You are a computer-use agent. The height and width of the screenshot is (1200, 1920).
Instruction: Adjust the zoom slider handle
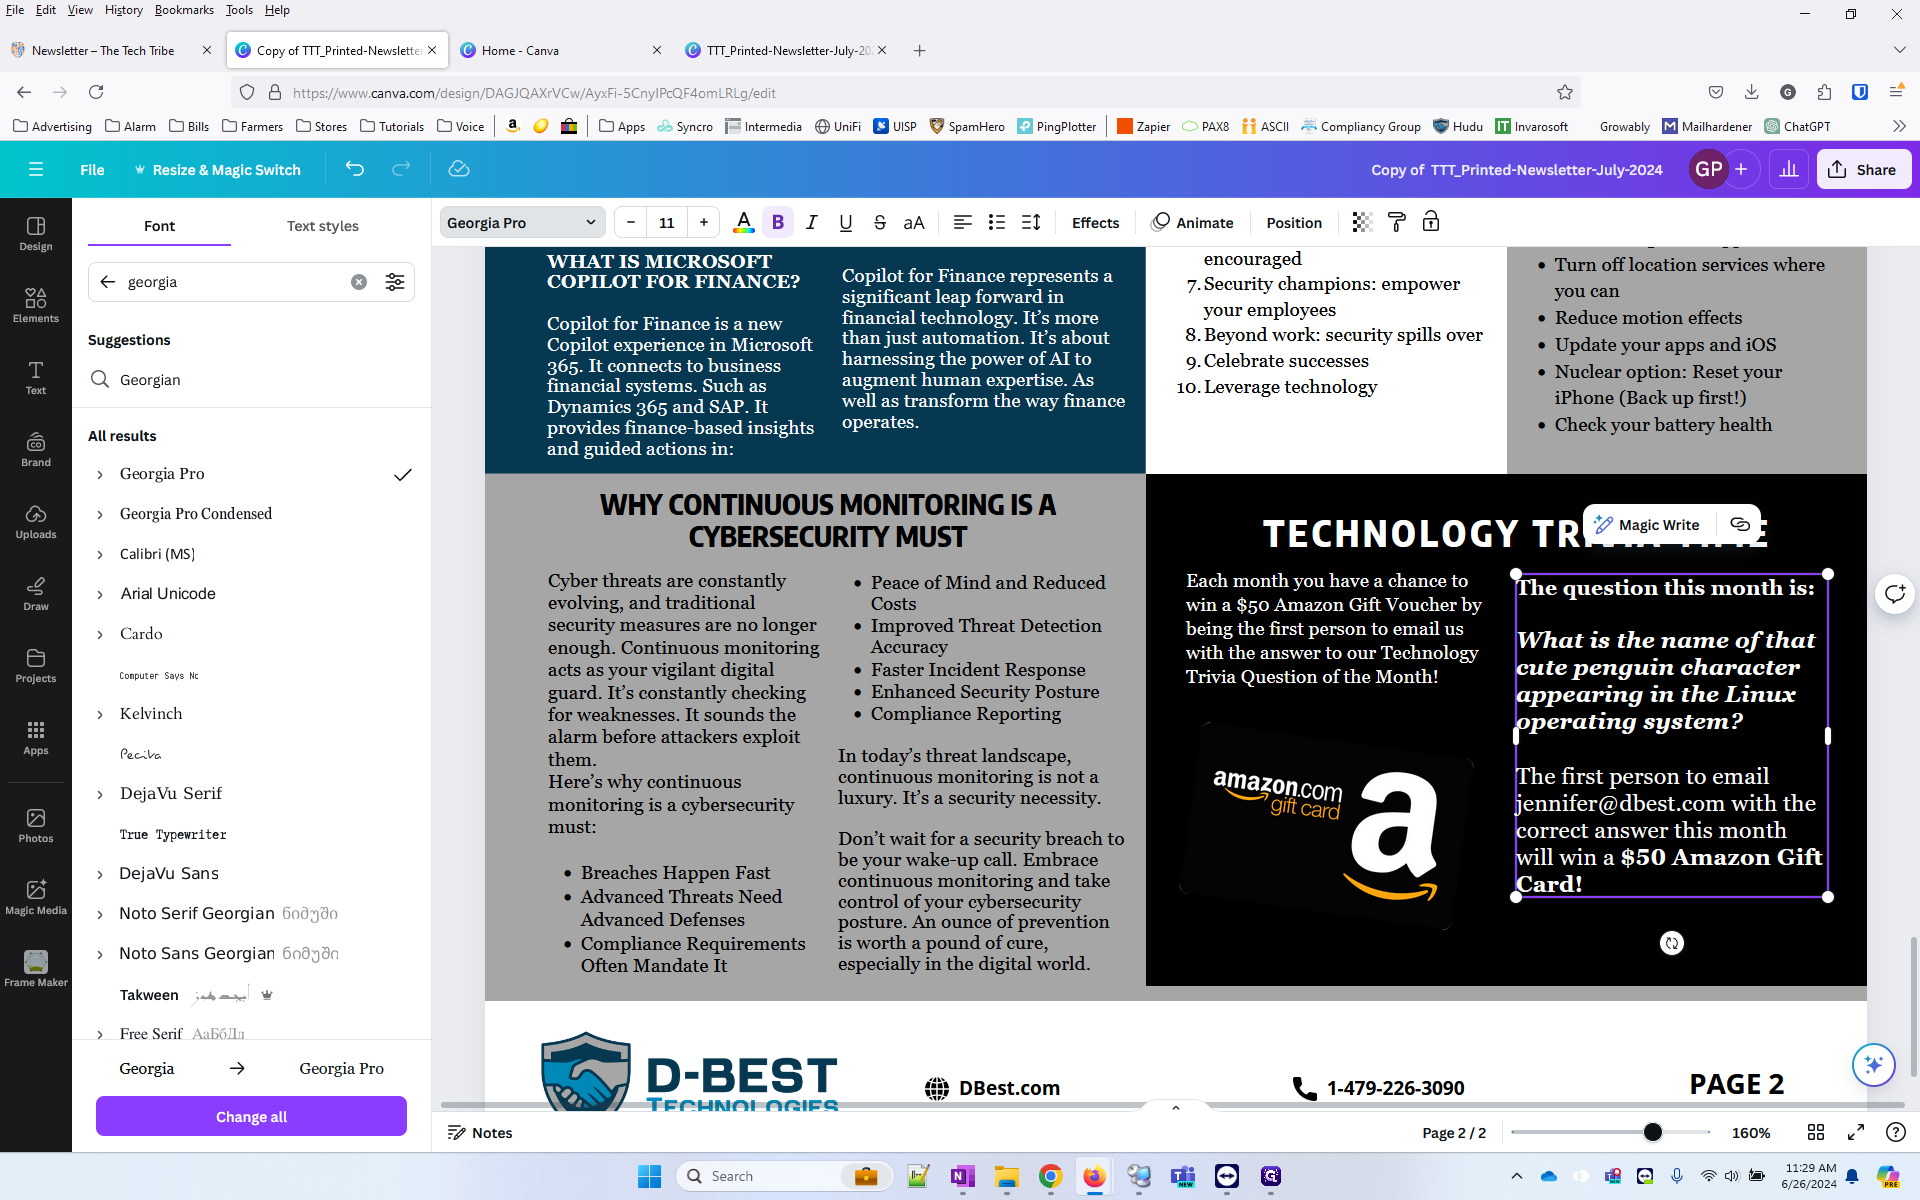click(x=1652, y=1132)
